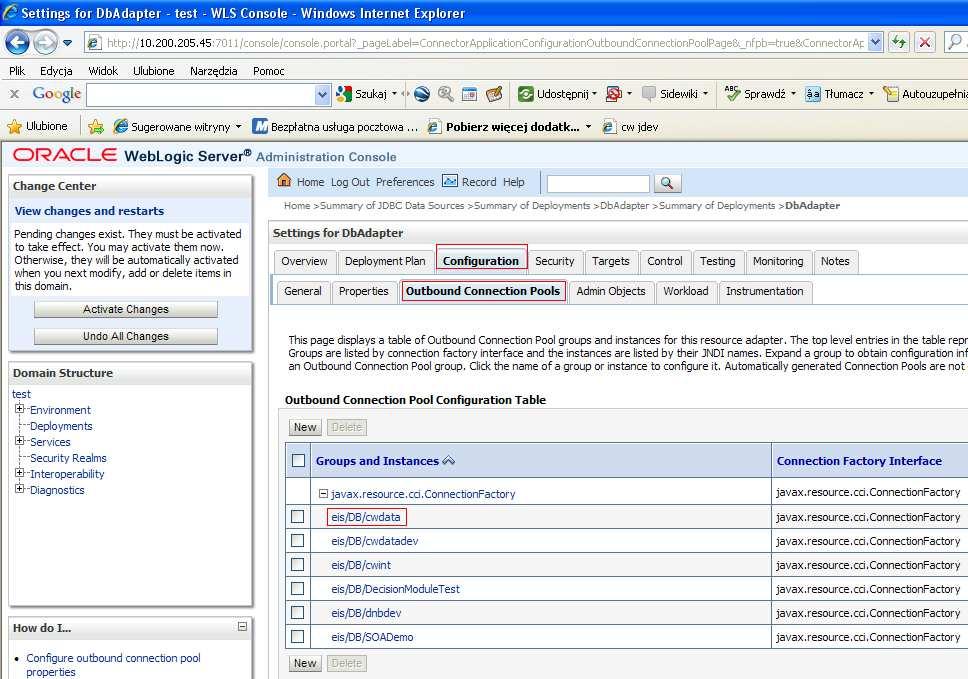This screenshot has width=968, height=679.
Task: Click the New button above the table
Action: tap(305, 427)
